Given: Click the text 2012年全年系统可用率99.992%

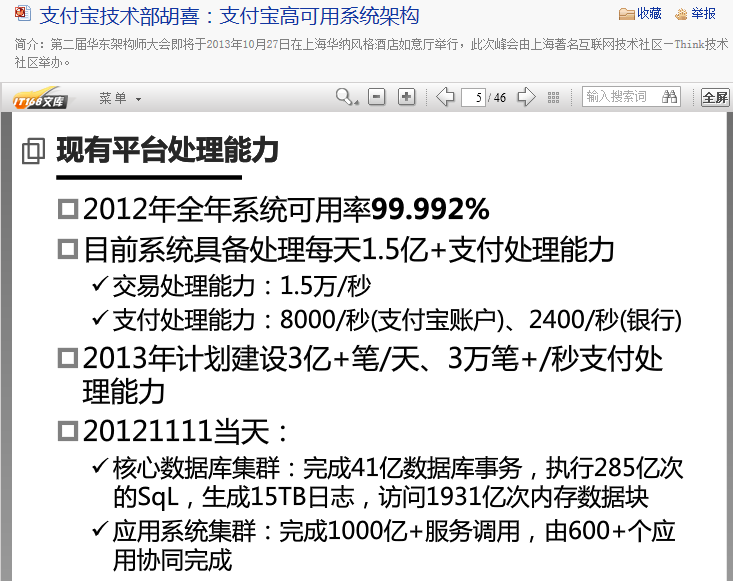Looking at the screenshot, I should (x=286, y=209).
